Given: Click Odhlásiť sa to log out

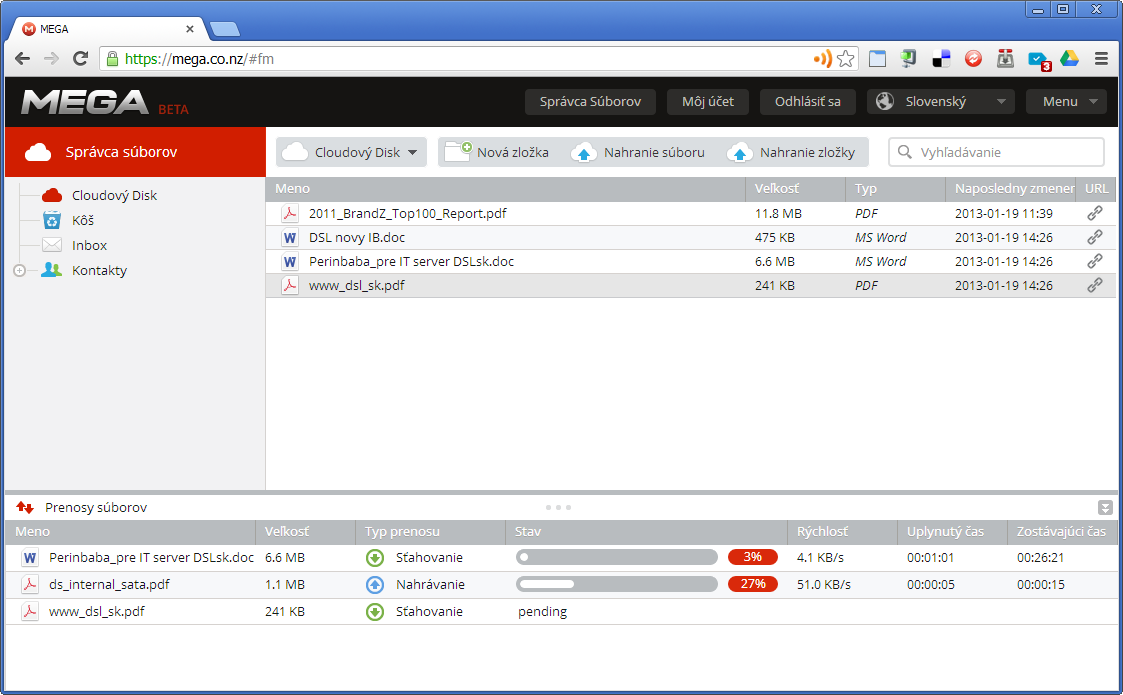Looking at the screenshot, I should tap(807, 102).
